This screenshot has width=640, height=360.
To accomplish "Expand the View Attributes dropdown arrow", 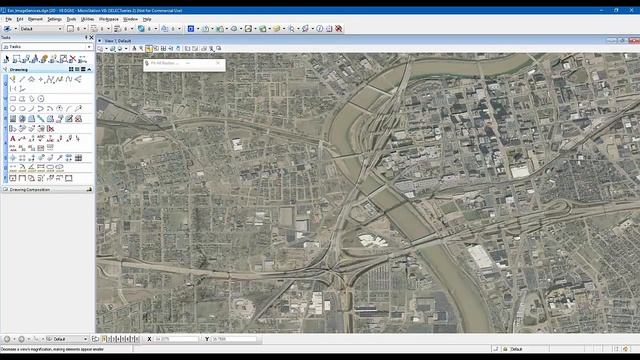I will click(x=106, y=49).
